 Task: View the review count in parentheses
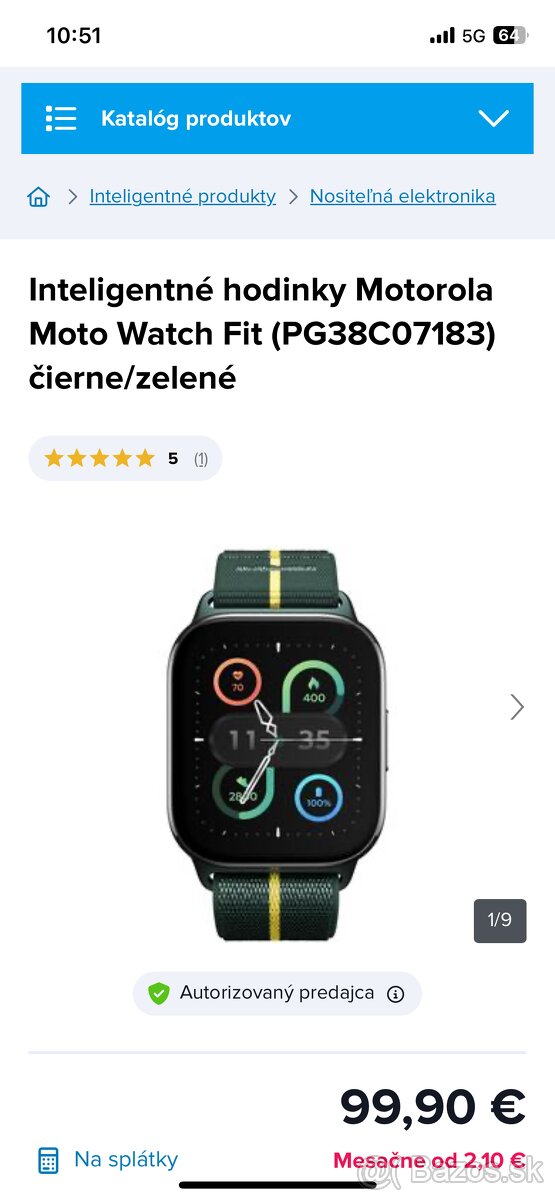201,459
